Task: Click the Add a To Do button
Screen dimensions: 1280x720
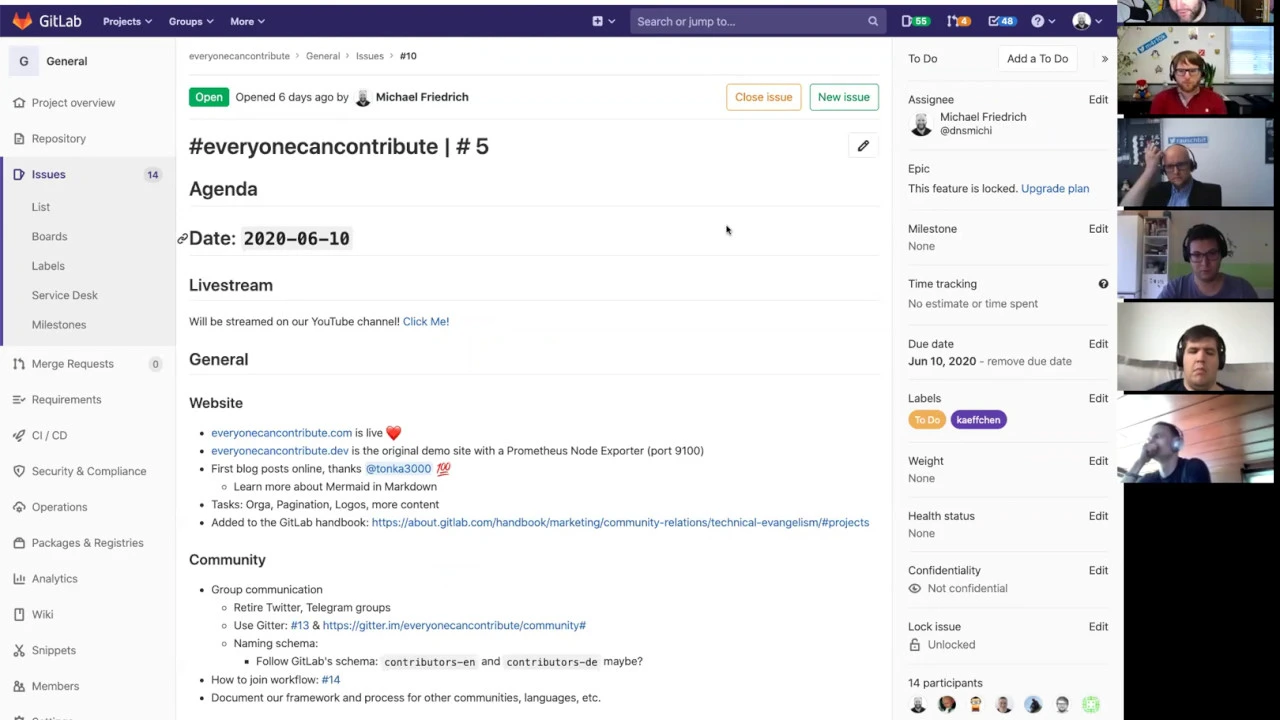Action: point(1037,59)
